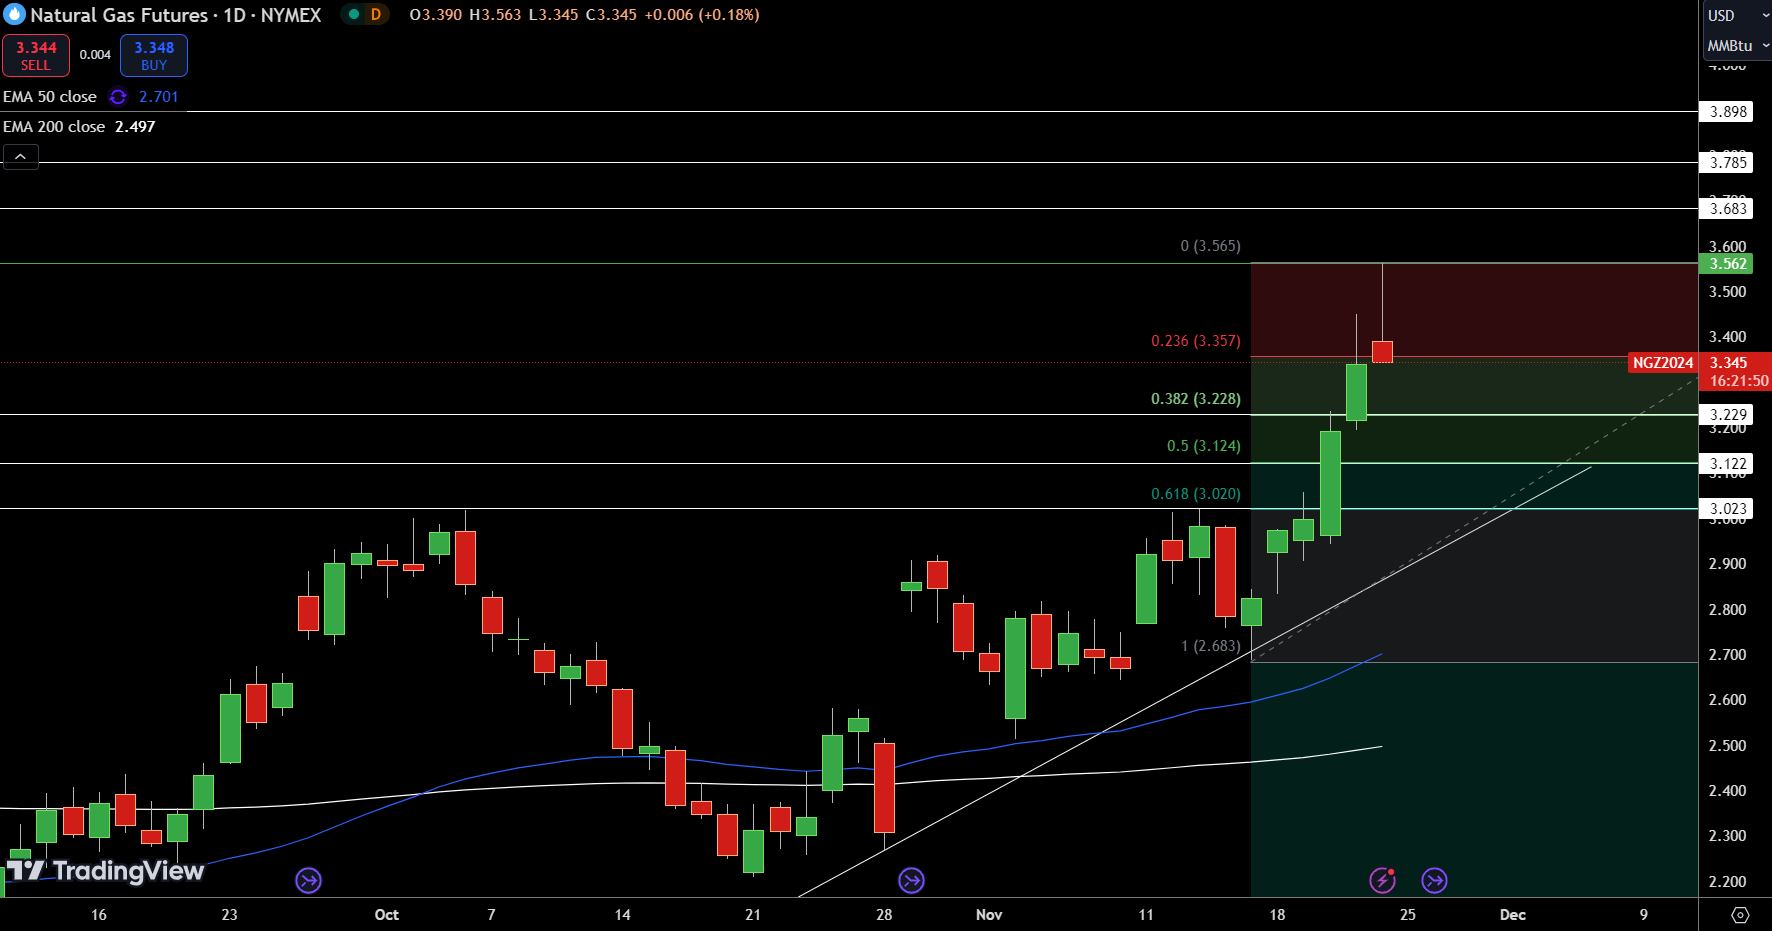
Task: Click the Natural Gas Futures 1D NYMEX title
Action: tap(176, 15)
